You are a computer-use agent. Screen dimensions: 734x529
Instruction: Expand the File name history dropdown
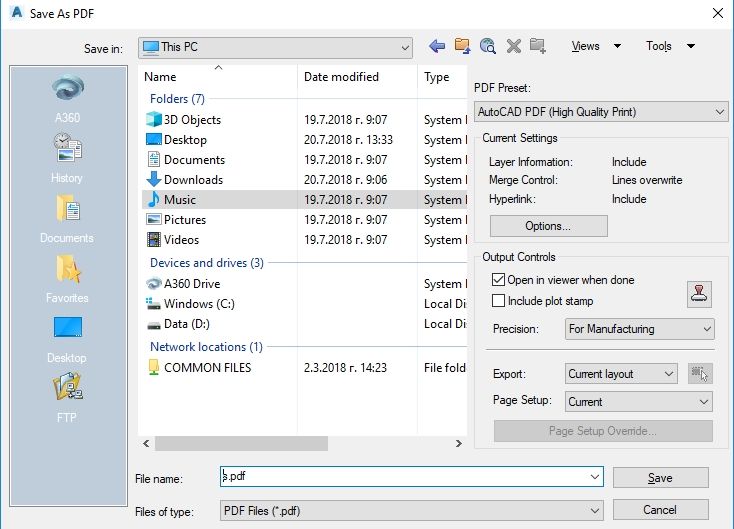(x=595, y=477)
